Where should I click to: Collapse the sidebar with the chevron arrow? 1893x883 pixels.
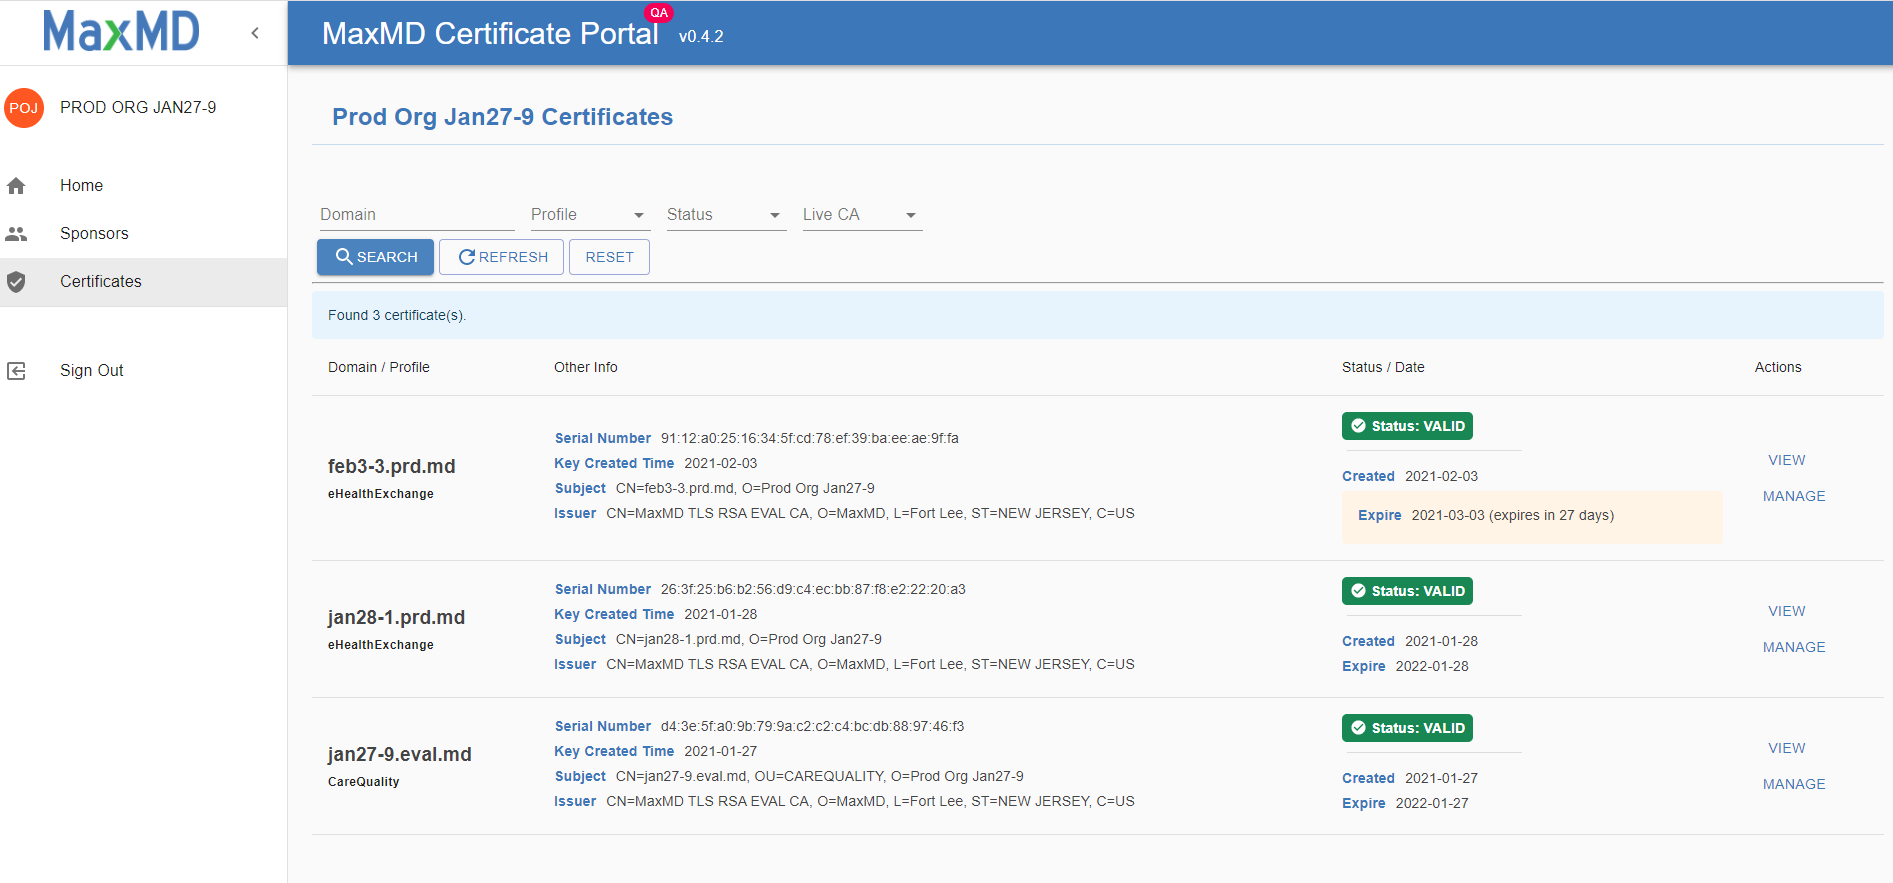click(x=255, y=33)
